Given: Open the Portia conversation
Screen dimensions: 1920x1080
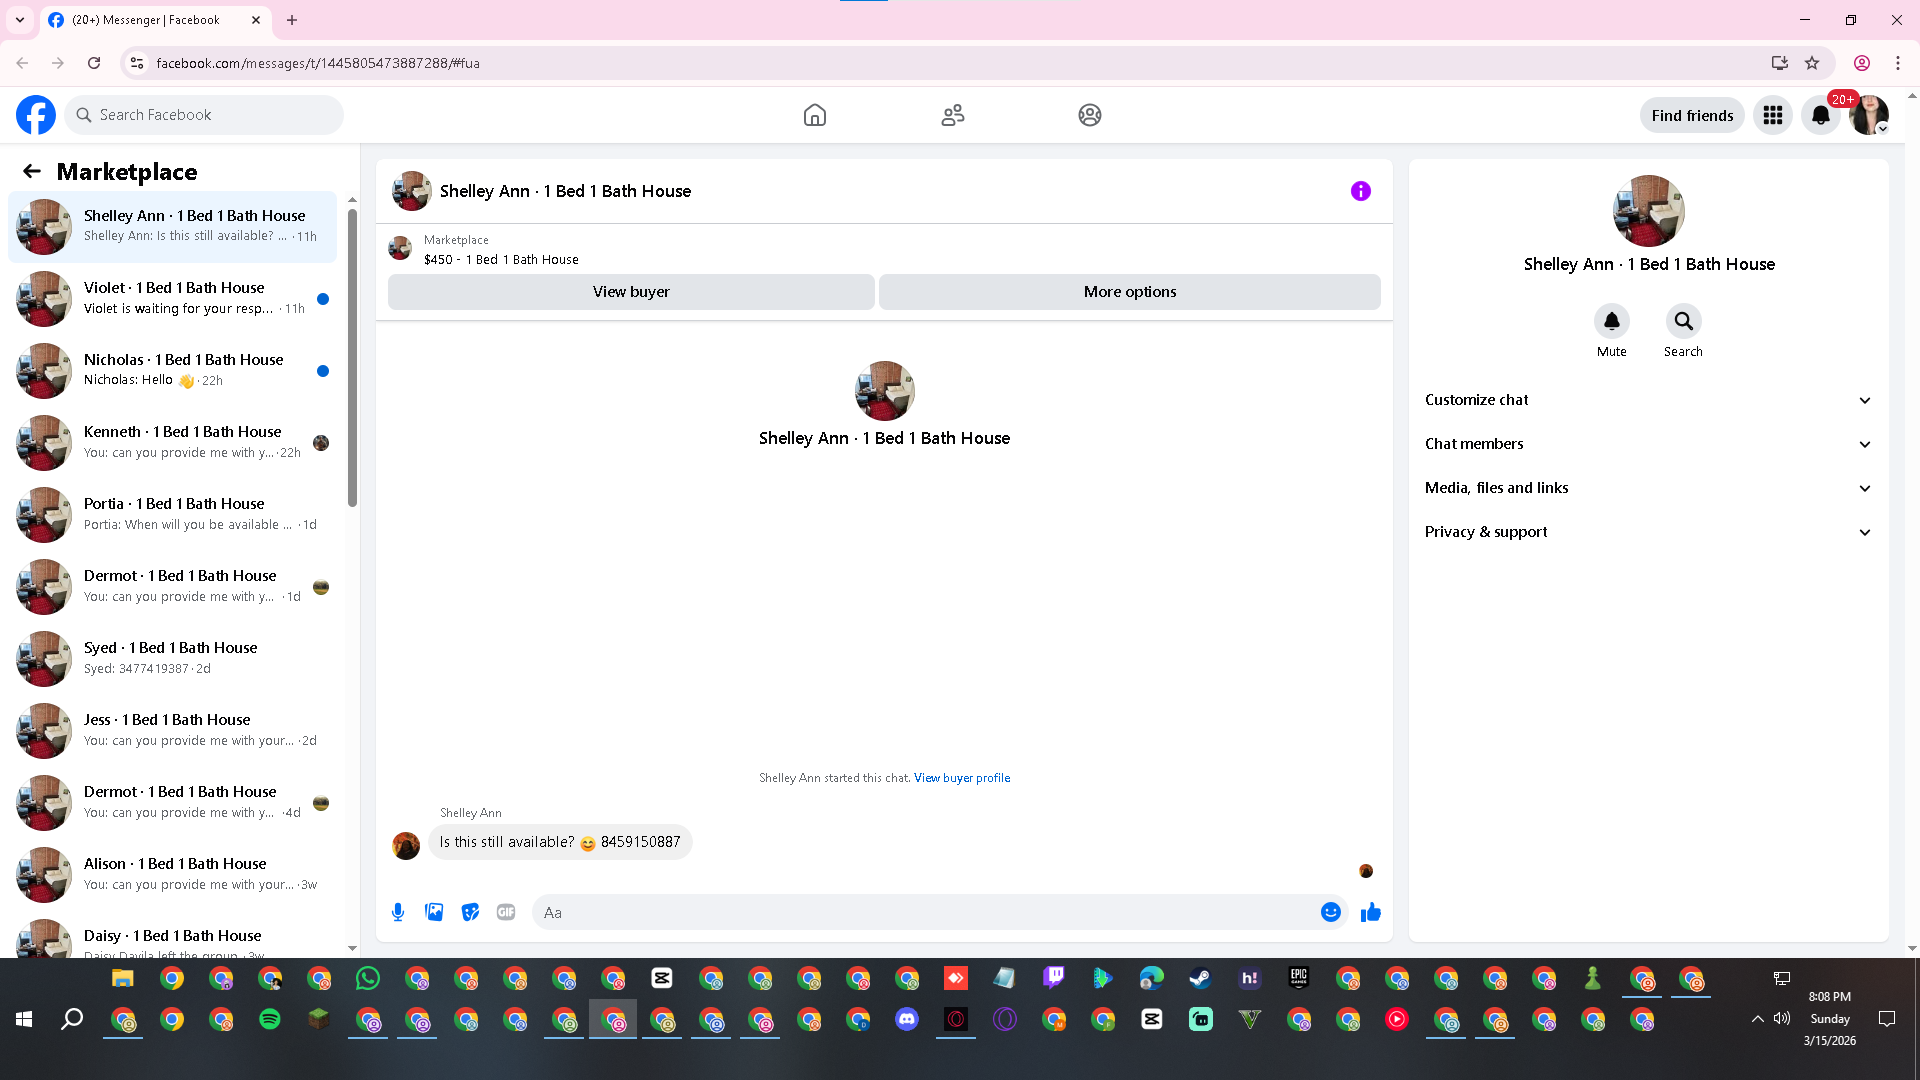Looking at the screenshot, I should click(173, 515).
